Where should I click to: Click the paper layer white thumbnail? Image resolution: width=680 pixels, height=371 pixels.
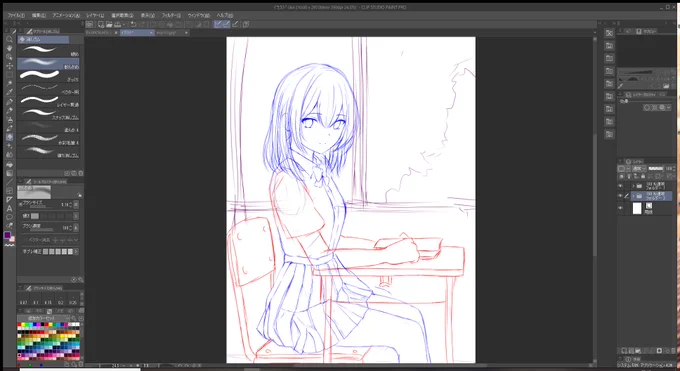tap(637, 208)
